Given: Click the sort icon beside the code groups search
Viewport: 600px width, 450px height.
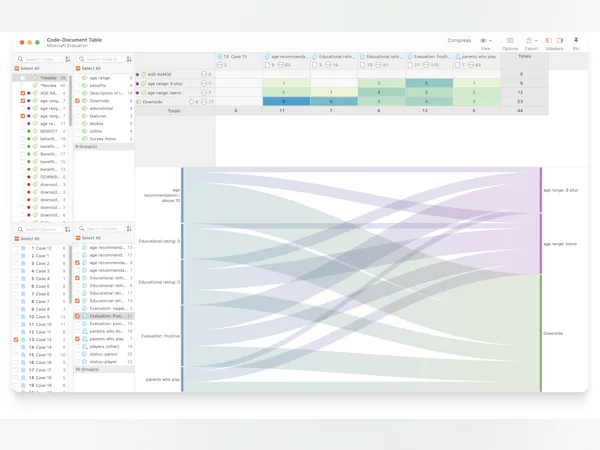Looking at the screenshot, I should [129, 59].
